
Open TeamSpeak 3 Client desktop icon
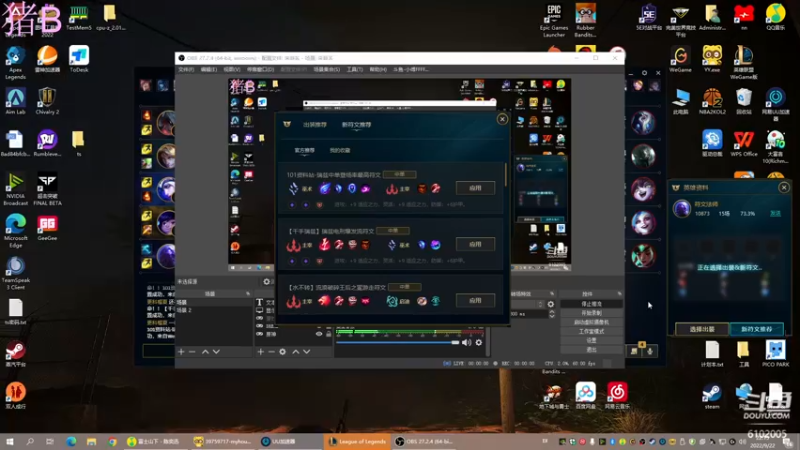tap(15, 273)
